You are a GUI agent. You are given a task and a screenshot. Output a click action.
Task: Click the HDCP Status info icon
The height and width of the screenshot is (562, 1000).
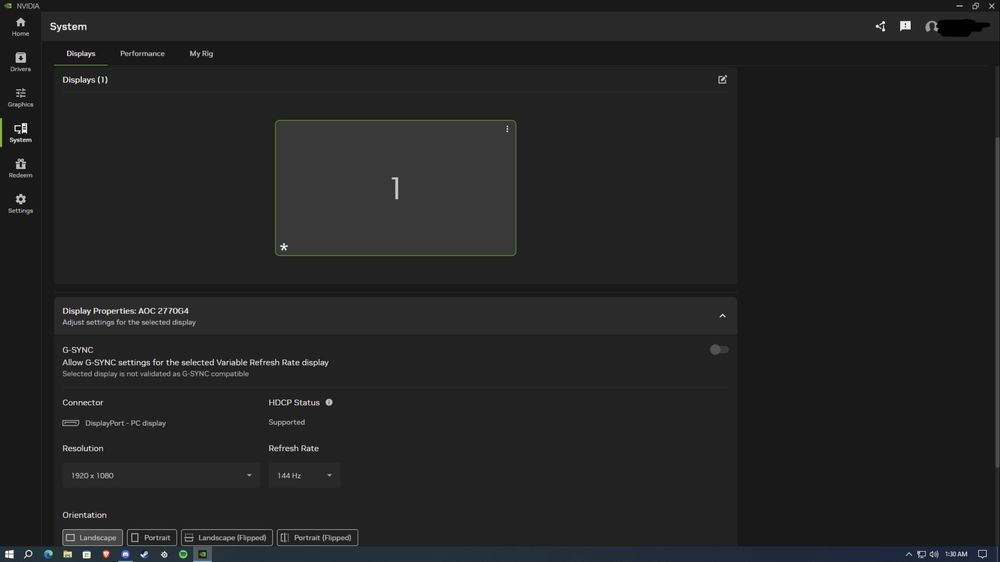pos(329,403)
